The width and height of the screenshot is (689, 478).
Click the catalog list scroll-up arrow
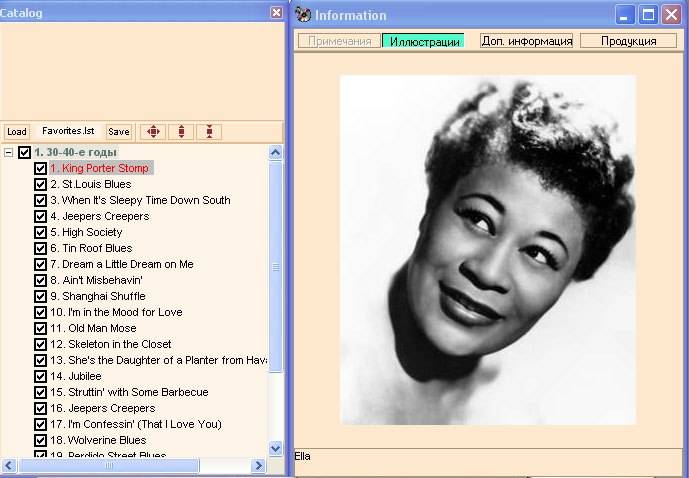click(276, 152)
